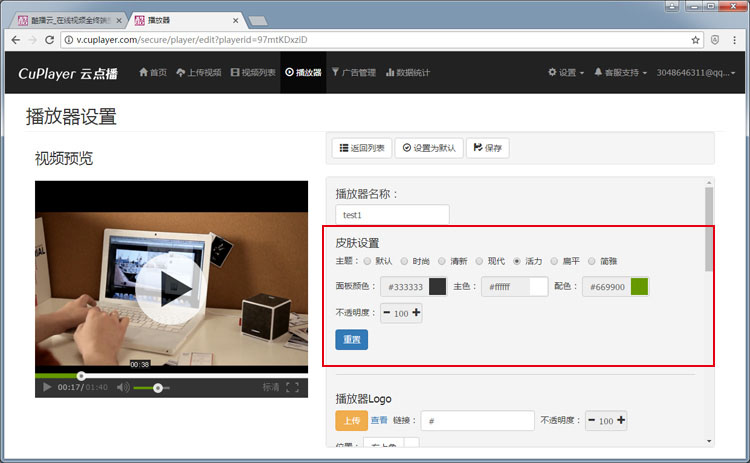Screen dimensions: 750x463
Task: Mute the player using the speaker icon
Action: 122,387
